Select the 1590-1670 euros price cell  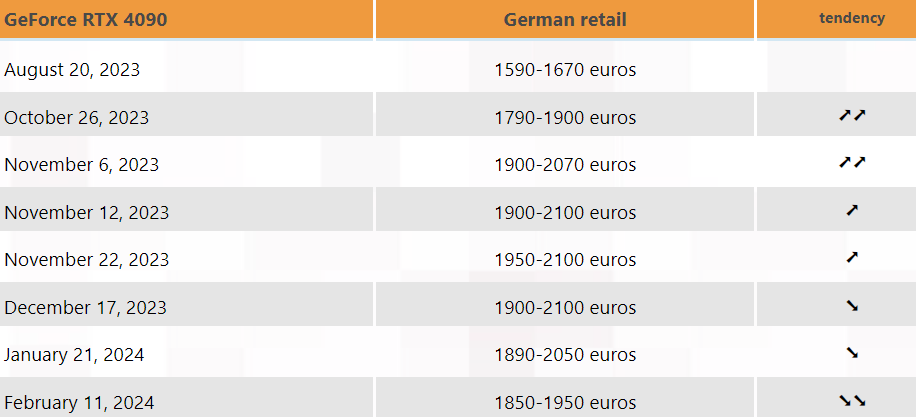click(565, 70)
